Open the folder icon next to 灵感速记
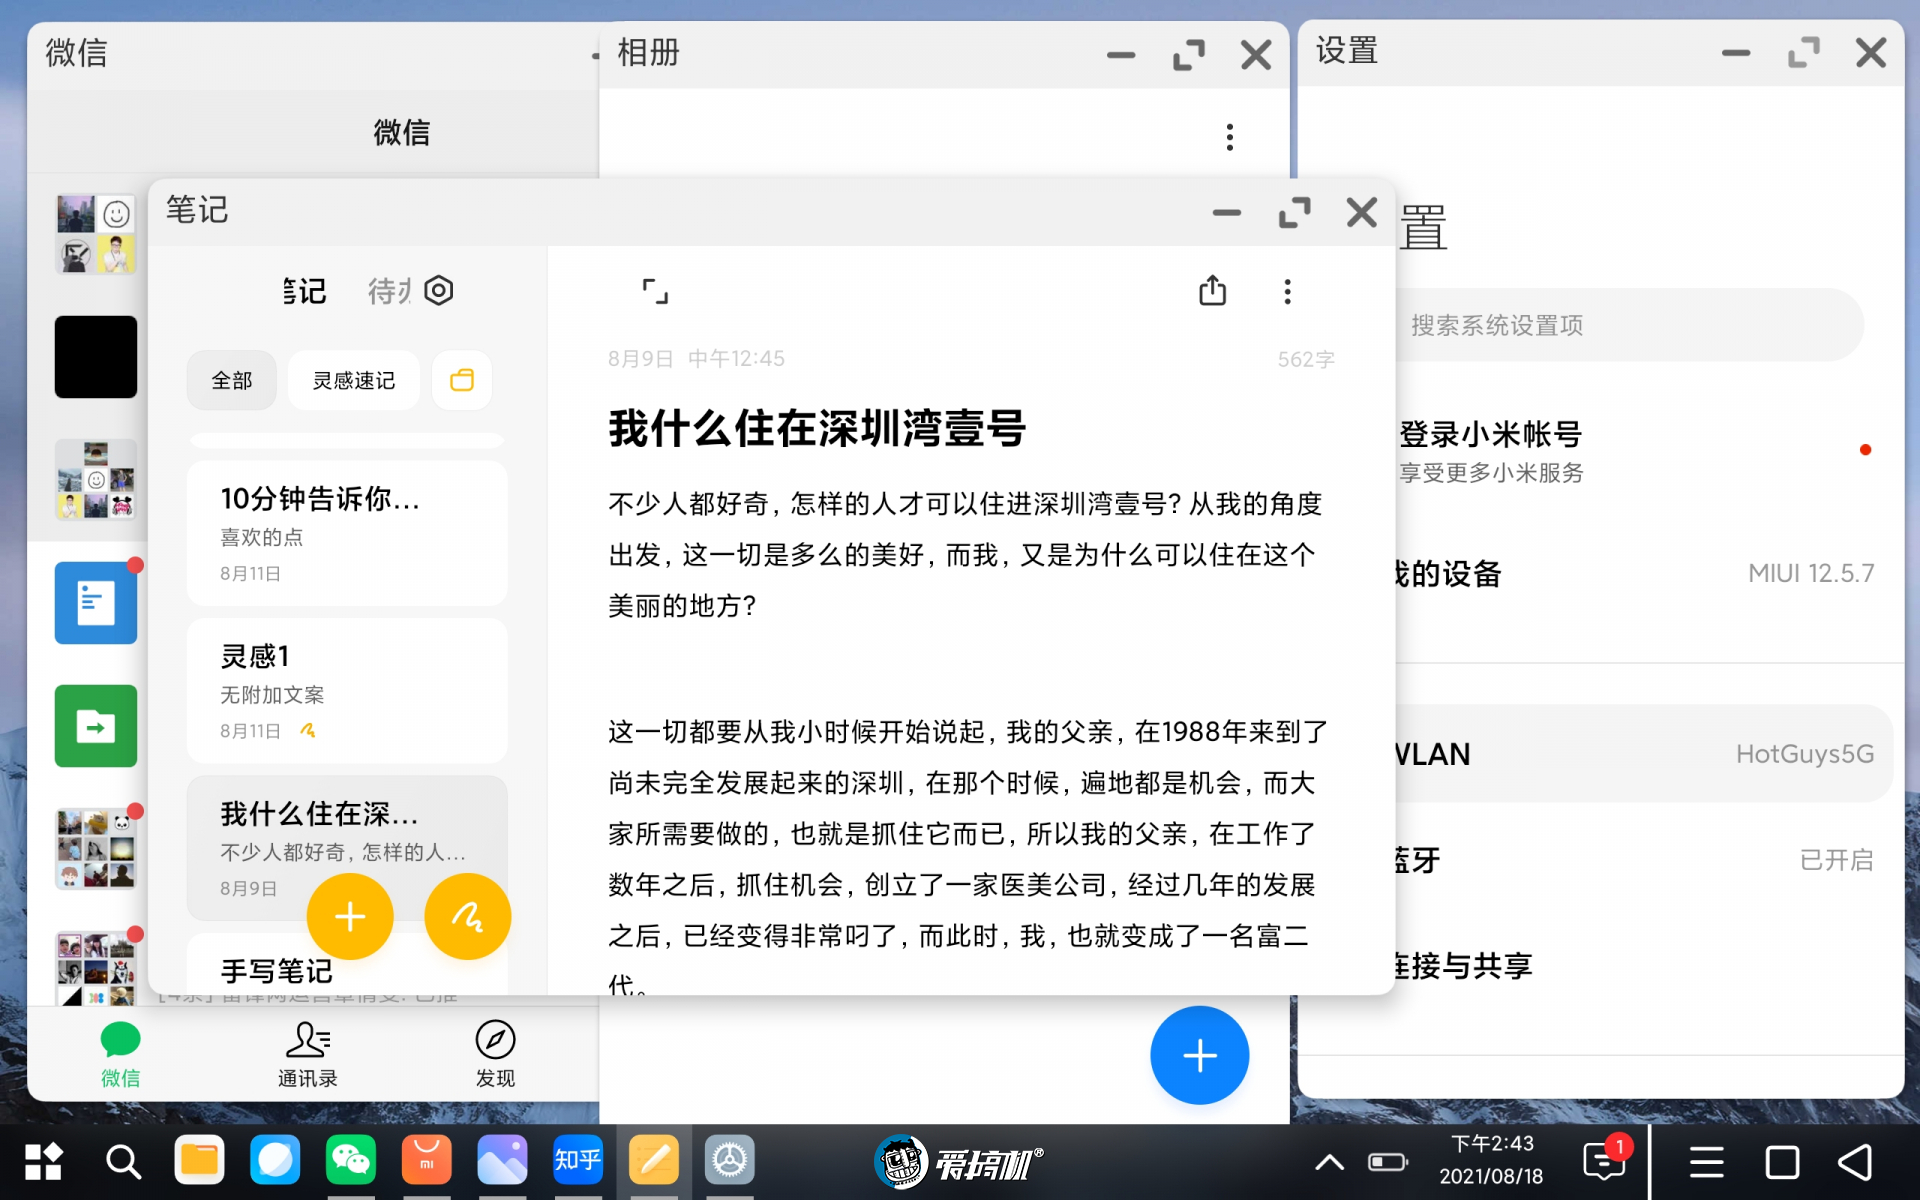The image size is (1920, 1200). pos(461,380)
